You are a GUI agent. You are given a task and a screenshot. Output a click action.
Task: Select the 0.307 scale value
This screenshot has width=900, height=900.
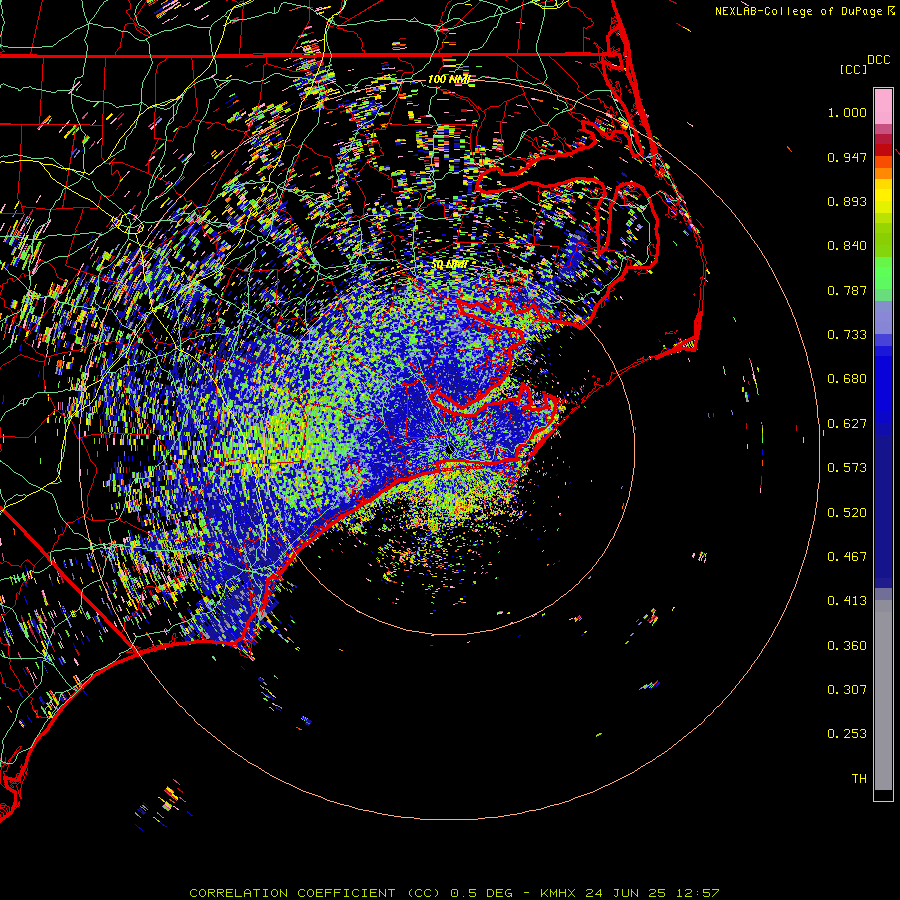[x=847, y=690]
